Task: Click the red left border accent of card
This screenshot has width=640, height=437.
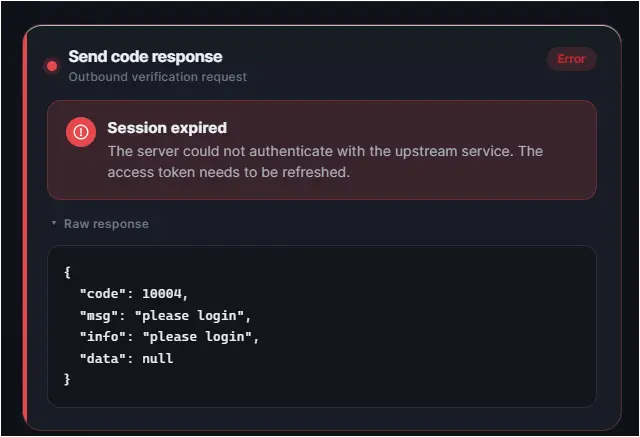Action: coord(25,228)
